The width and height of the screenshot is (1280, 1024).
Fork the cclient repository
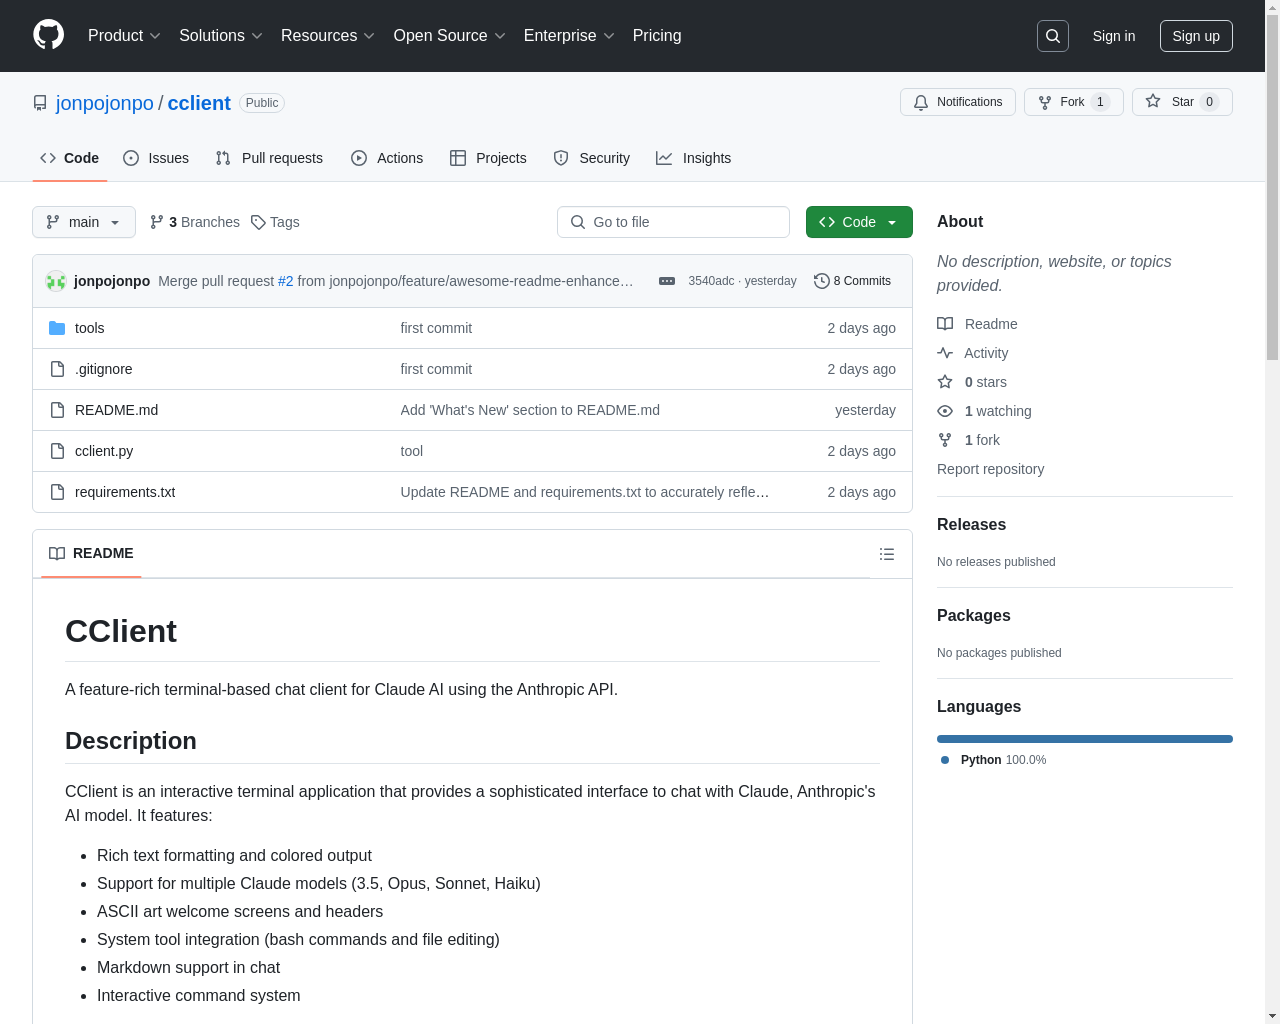1073,102
